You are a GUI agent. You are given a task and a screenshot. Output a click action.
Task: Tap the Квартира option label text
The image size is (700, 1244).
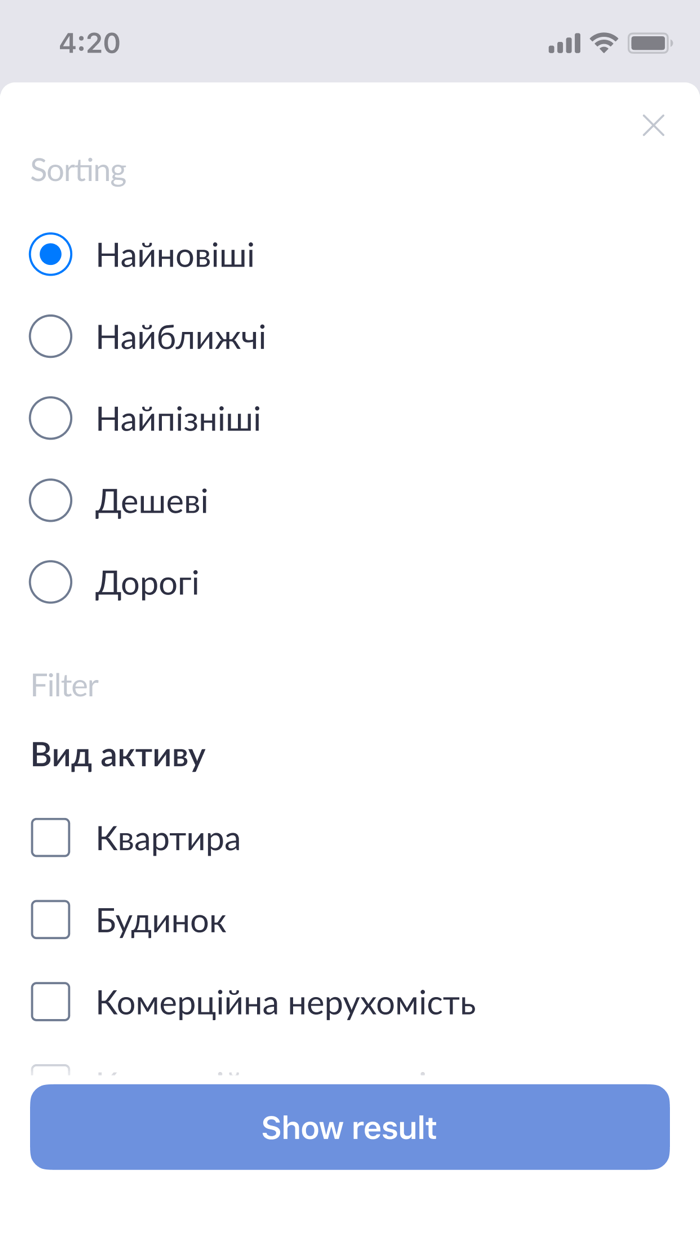[168, 838]
